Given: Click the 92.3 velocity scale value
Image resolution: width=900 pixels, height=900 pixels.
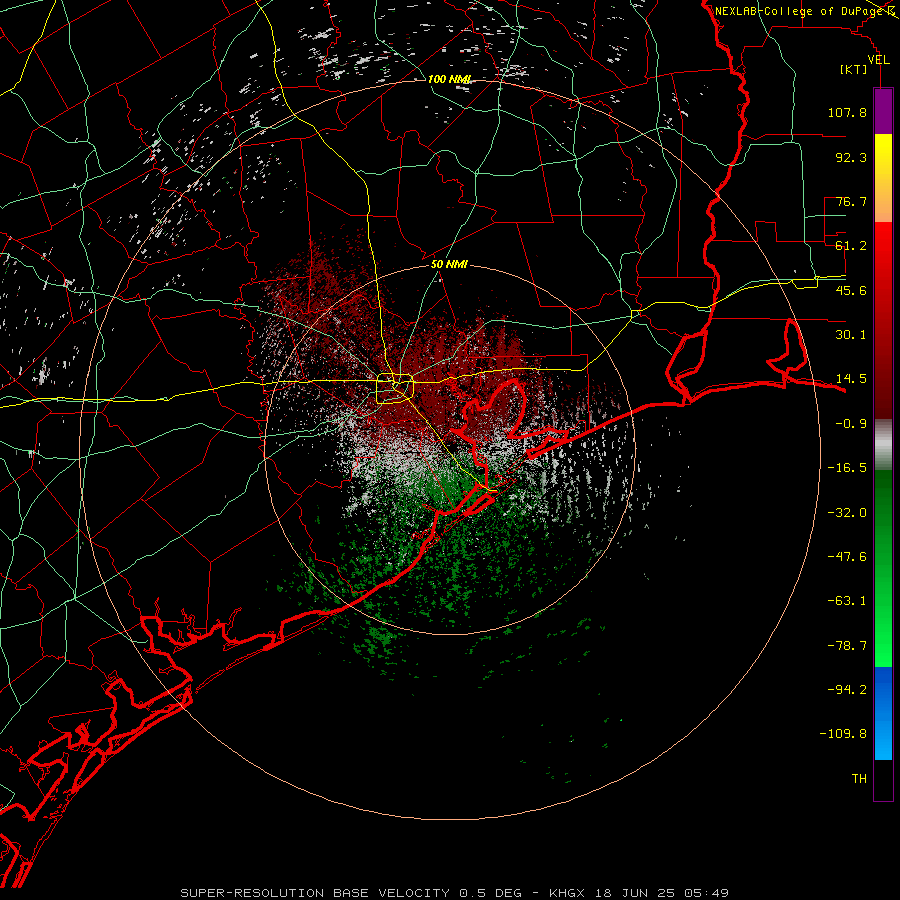Looking at the screenshot, I should 851,157.
